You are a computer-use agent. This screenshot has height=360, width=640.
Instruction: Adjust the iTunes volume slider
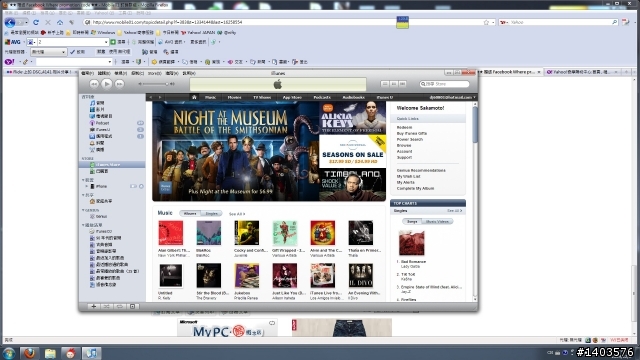pyautogui.click(x=156, y=84)
